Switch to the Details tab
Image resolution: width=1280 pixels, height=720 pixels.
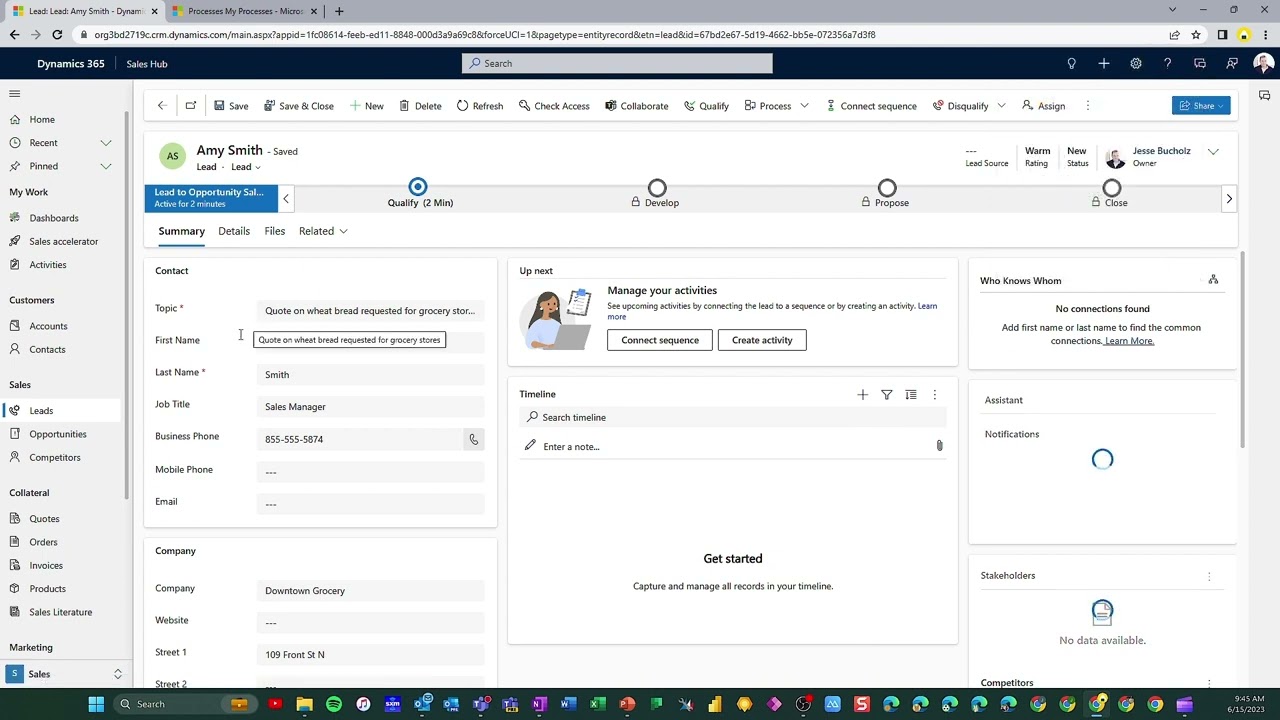(234, 231)
